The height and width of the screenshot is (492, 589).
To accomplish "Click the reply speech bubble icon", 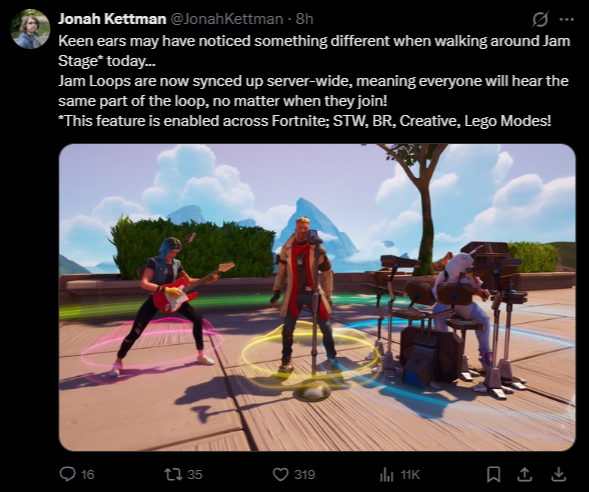I will (x=68, y=474).
